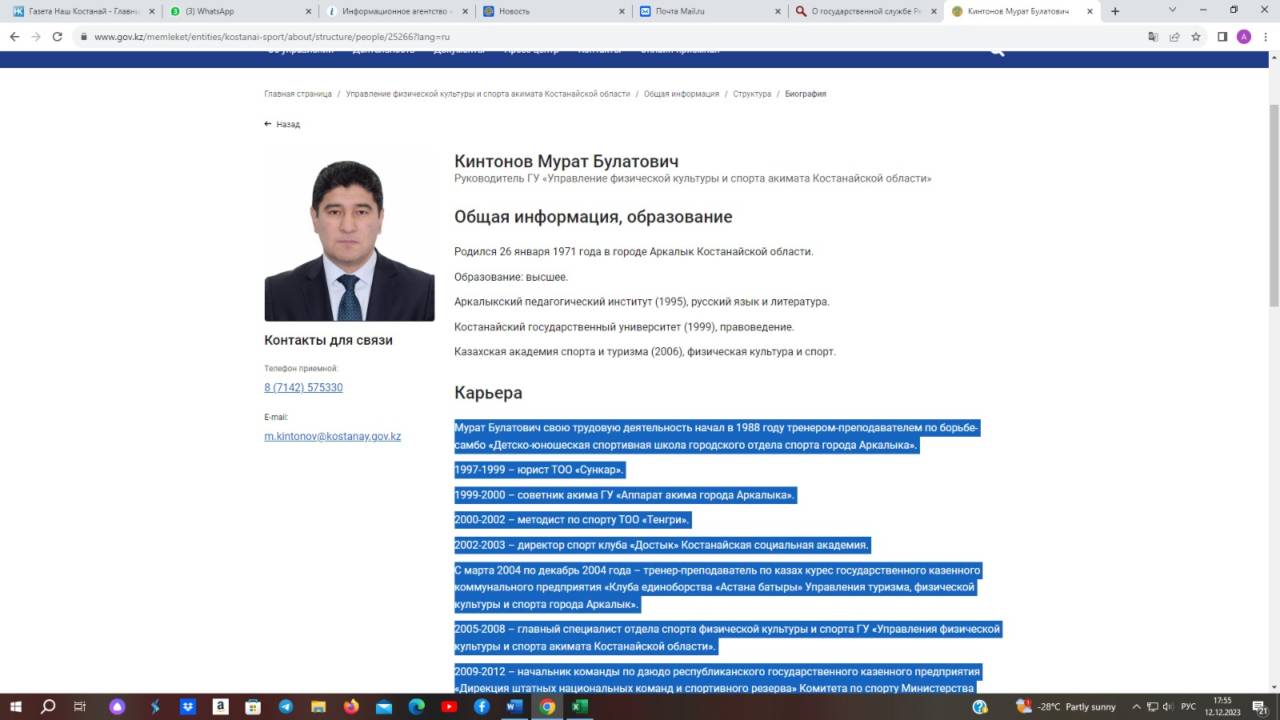Open Общая информация breadcrumb link
The width and height of the screenshot is (1280, 720).
click(681, 94)
